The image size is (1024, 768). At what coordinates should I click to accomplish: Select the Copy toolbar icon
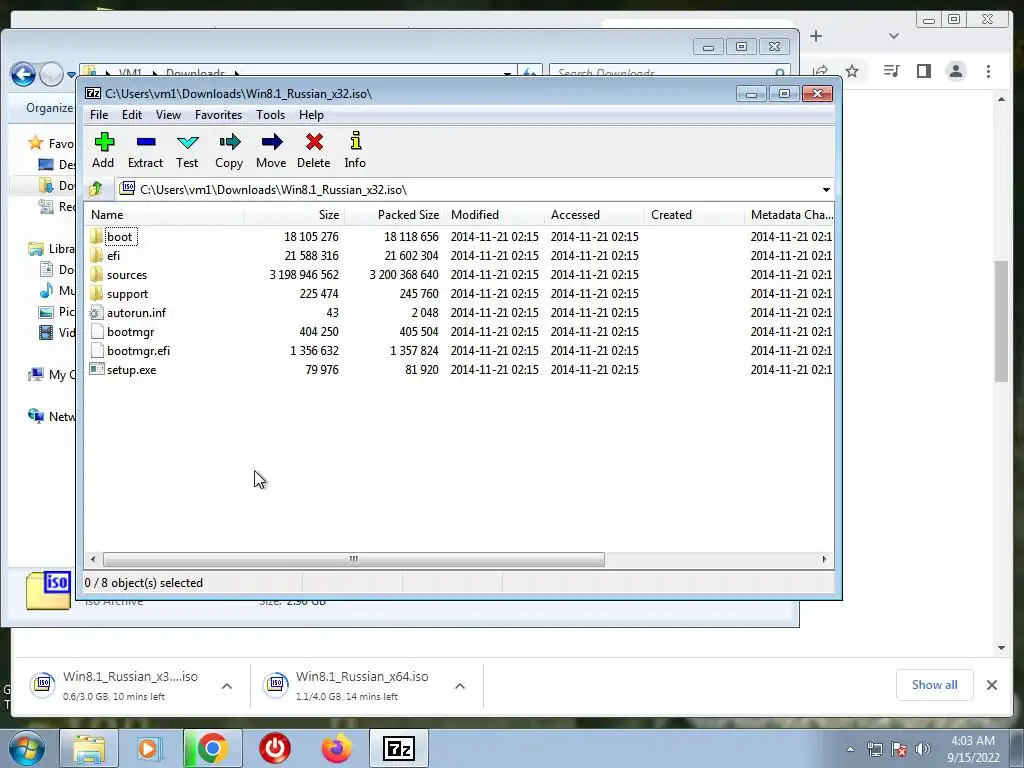click(229, 150)
